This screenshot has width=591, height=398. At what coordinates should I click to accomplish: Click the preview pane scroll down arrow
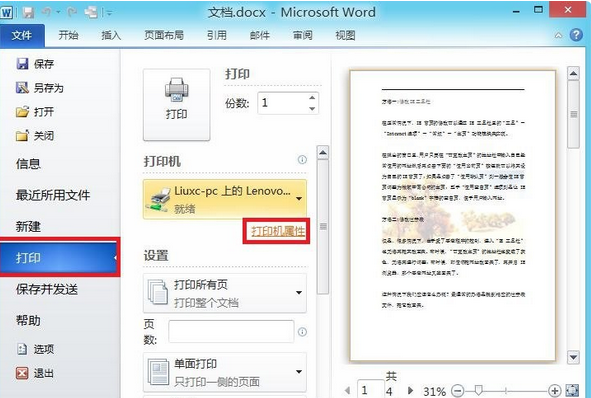point(573,357)
